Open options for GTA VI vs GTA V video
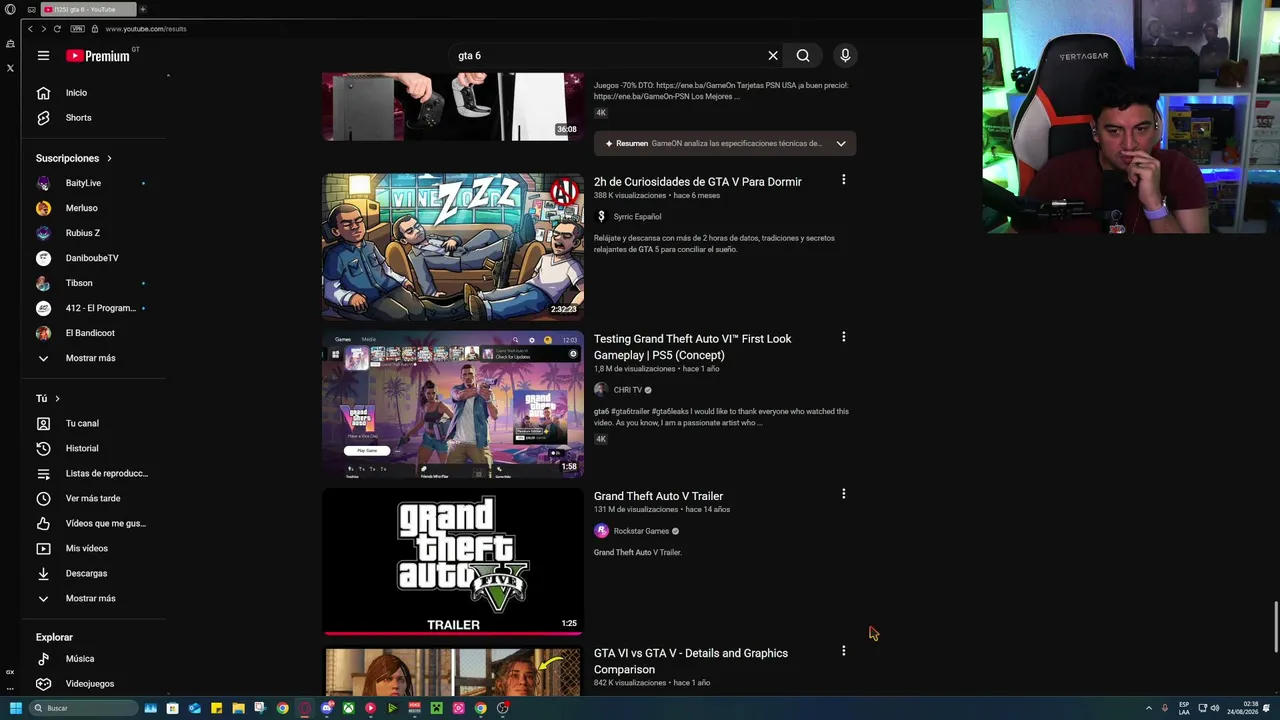Screen dimensions: 1280x720 click(x=843, y=651)
